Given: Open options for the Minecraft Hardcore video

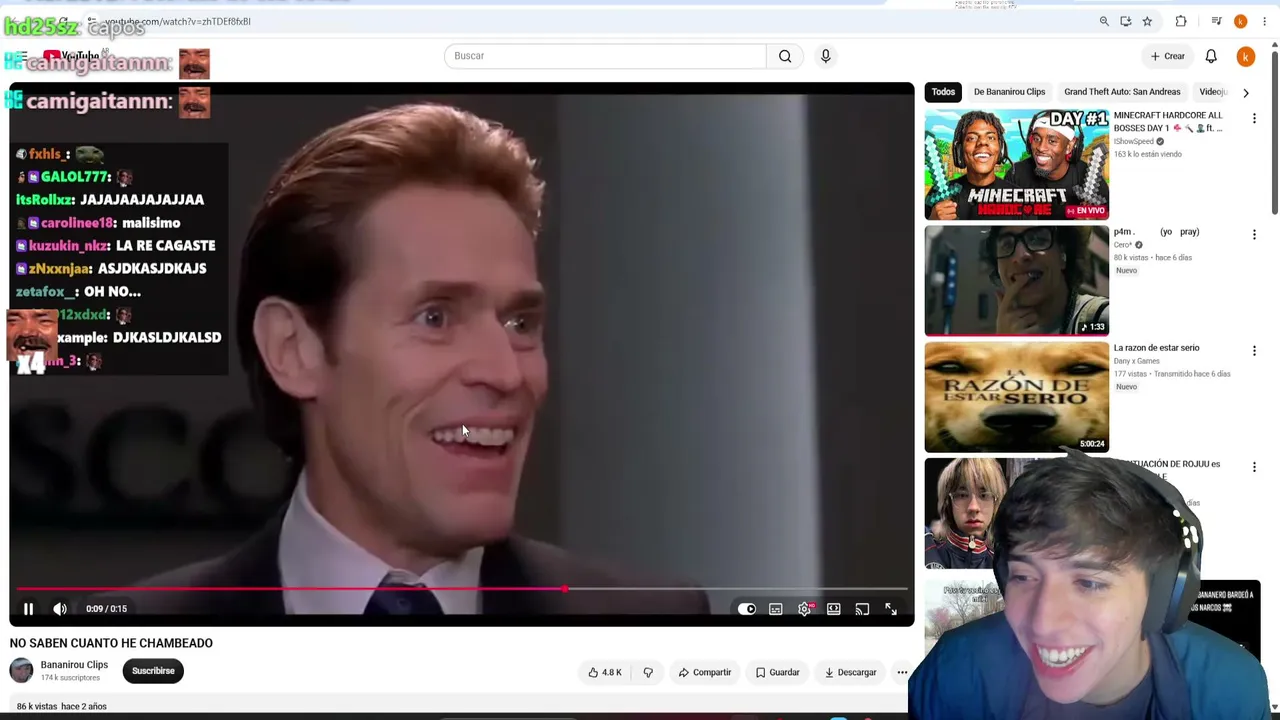Looking at the screenshot, I should click(1254, 119).
